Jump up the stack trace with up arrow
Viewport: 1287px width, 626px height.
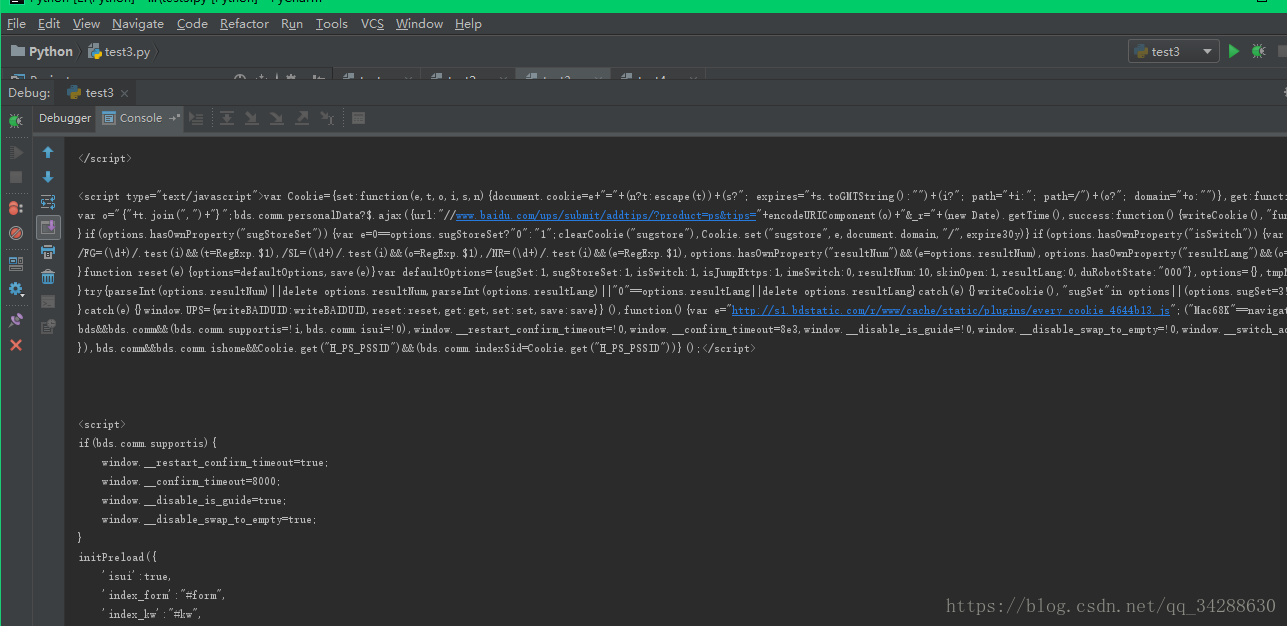(x=48, y=153)
